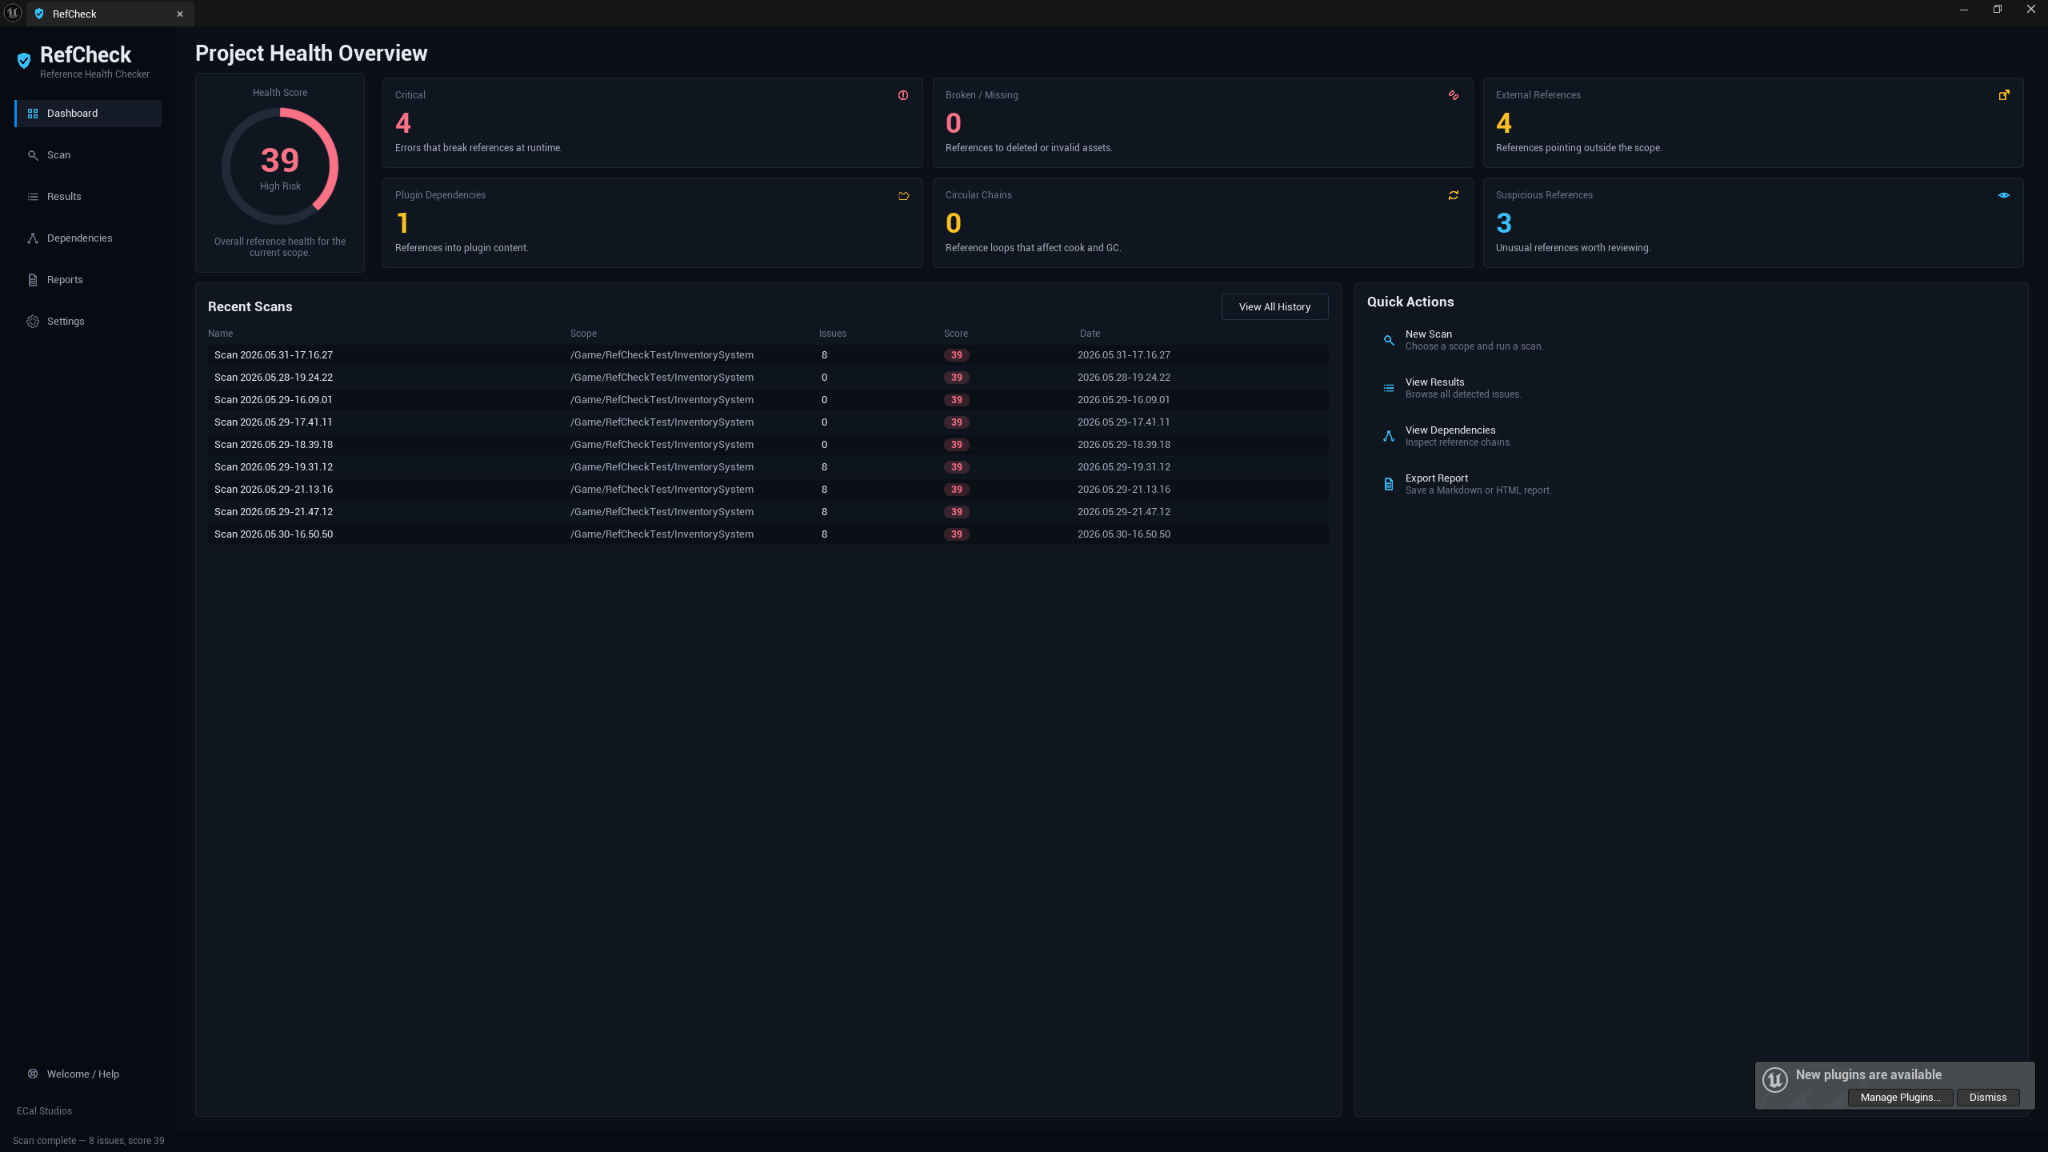This screenshot has width=2048, height=1152.
Task: Click the Reports document icon in sidebar
Action: (x=33, y=280)
